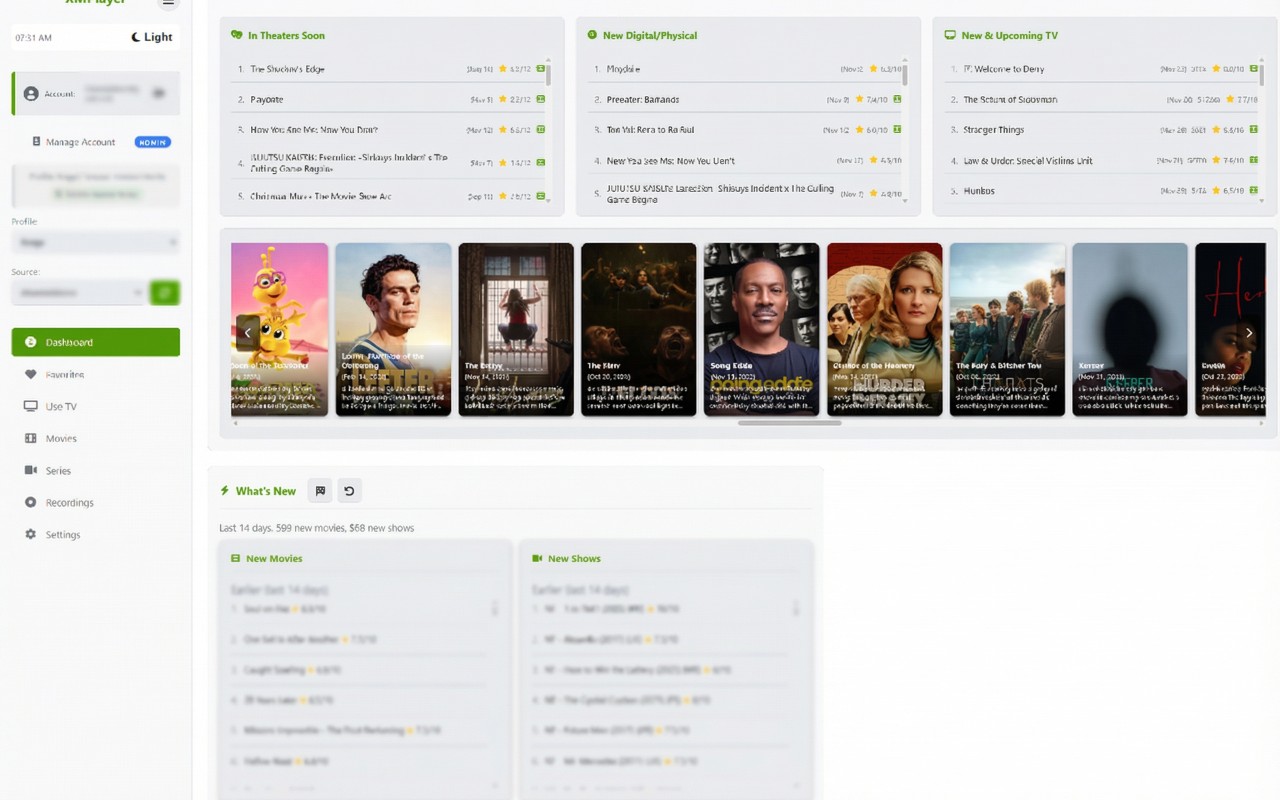Select the Welcome to Derry title
This screenshot has width=1280, height=800.
click(1003, 69)
